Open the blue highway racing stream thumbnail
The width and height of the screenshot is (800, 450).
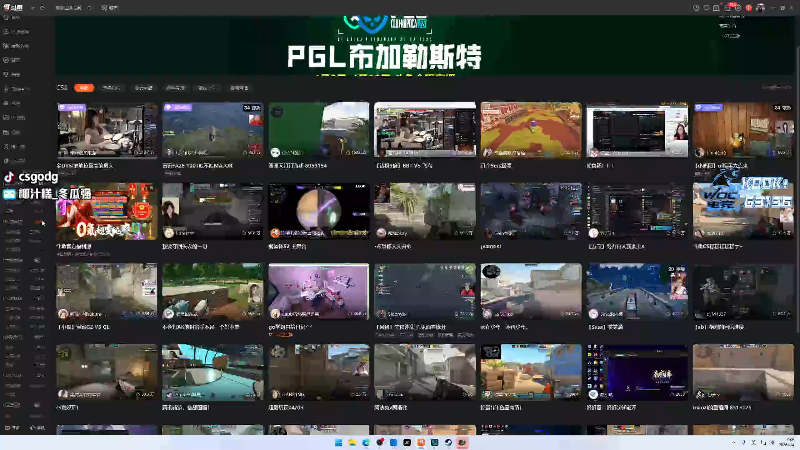(637, 291)
